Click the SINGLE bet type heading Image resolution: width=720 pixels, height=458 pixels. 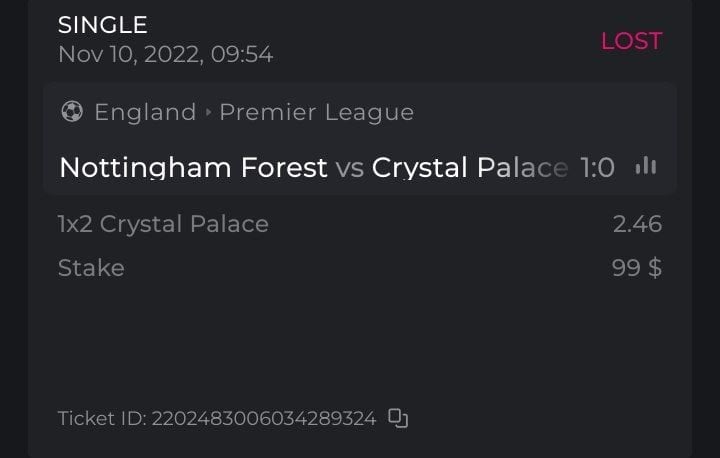[x=103, y=26]
